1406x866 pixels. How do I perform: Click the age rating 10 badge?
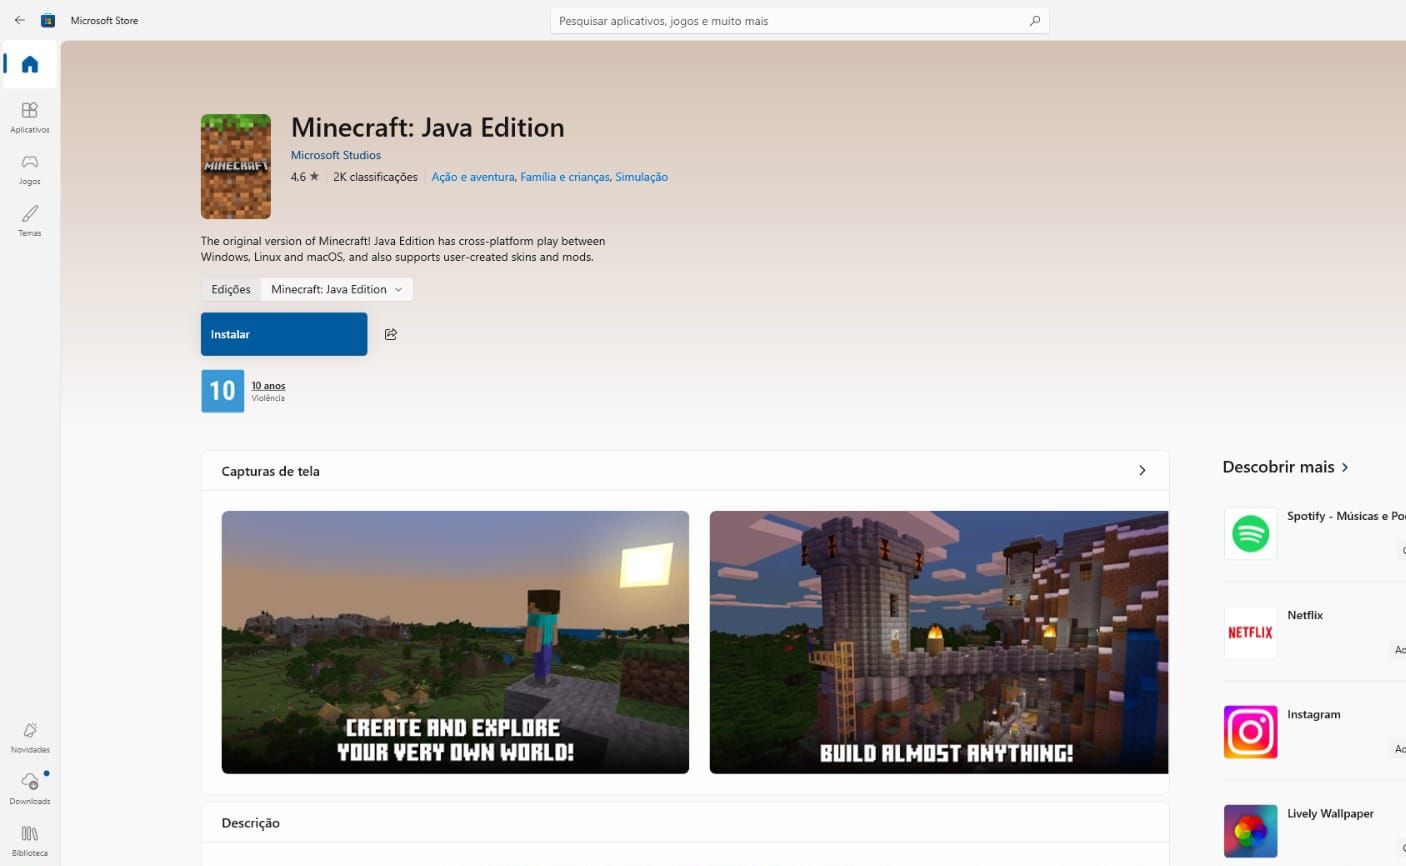click(222, 391)
